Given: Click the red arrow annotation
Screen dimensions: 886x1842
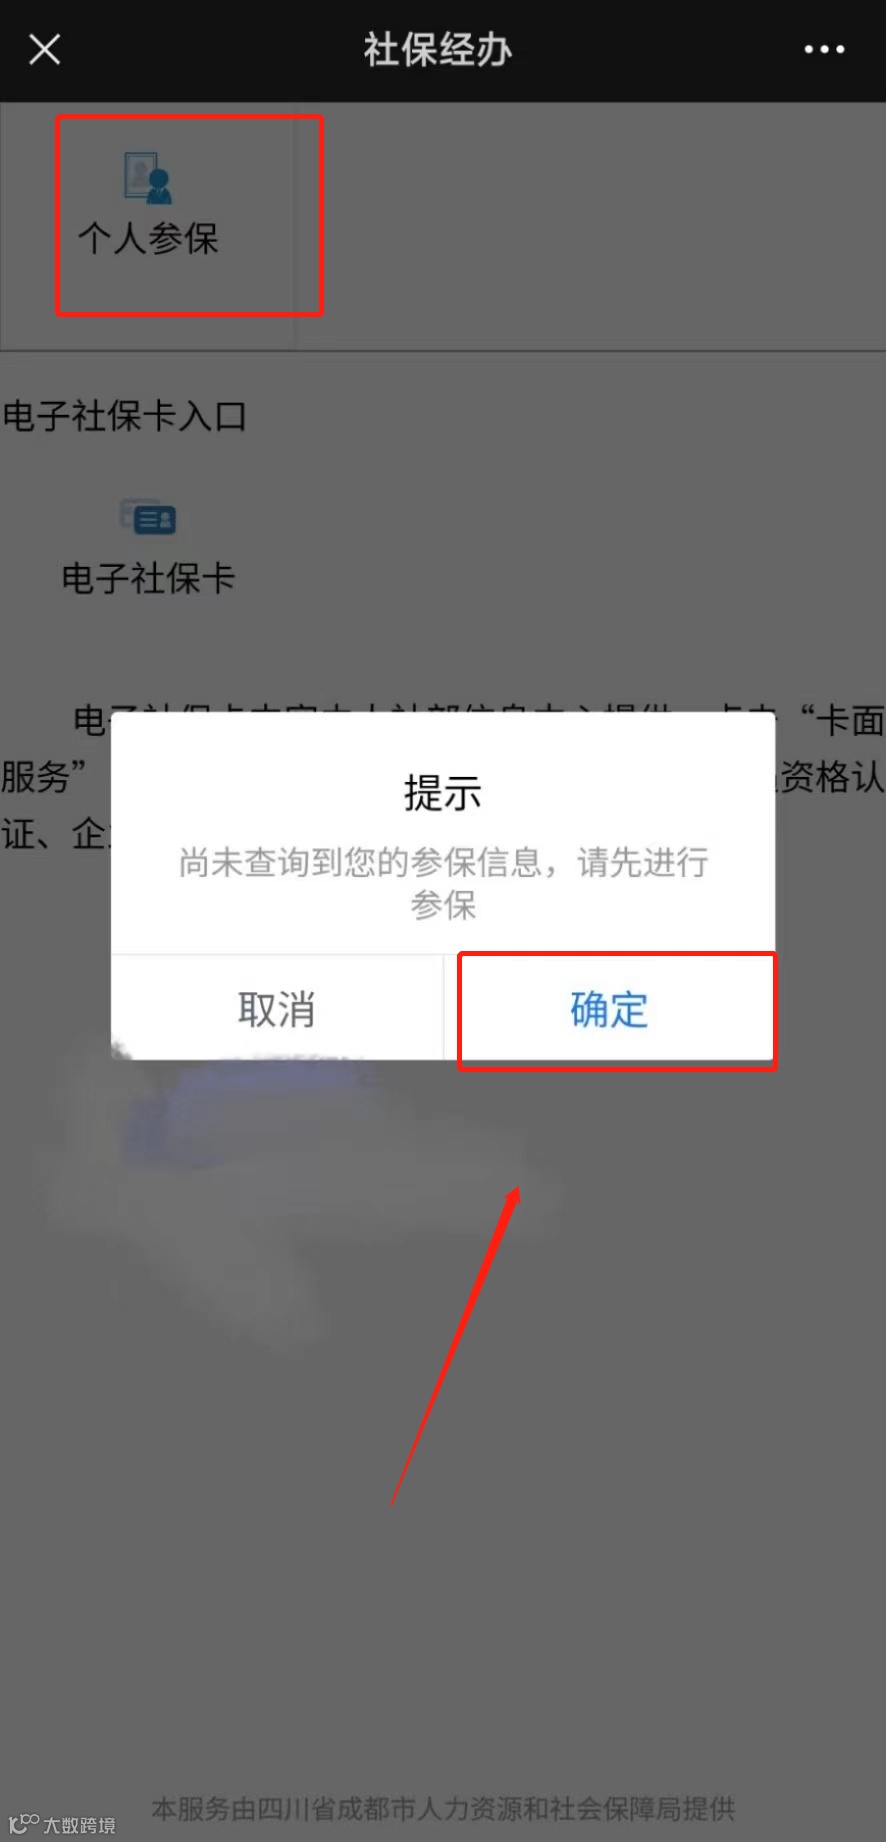Looking at the screenshot, I should click(x=456, y=1345).
